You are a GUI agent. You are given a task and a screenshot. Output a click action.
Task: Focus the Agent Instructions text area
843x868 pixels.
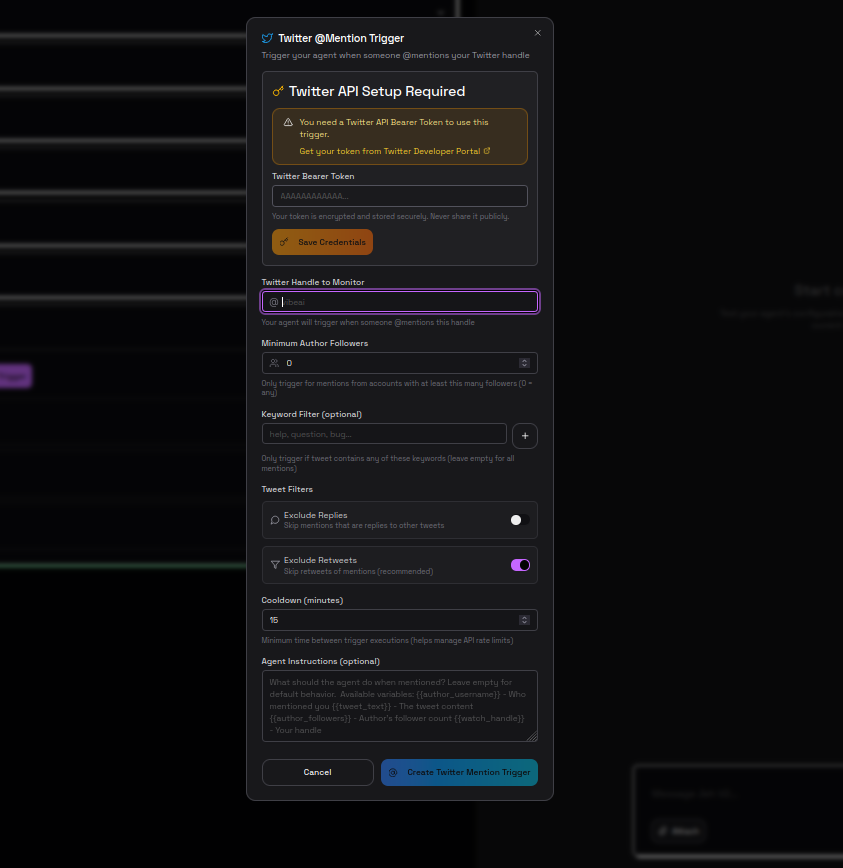tap(400, 706)
